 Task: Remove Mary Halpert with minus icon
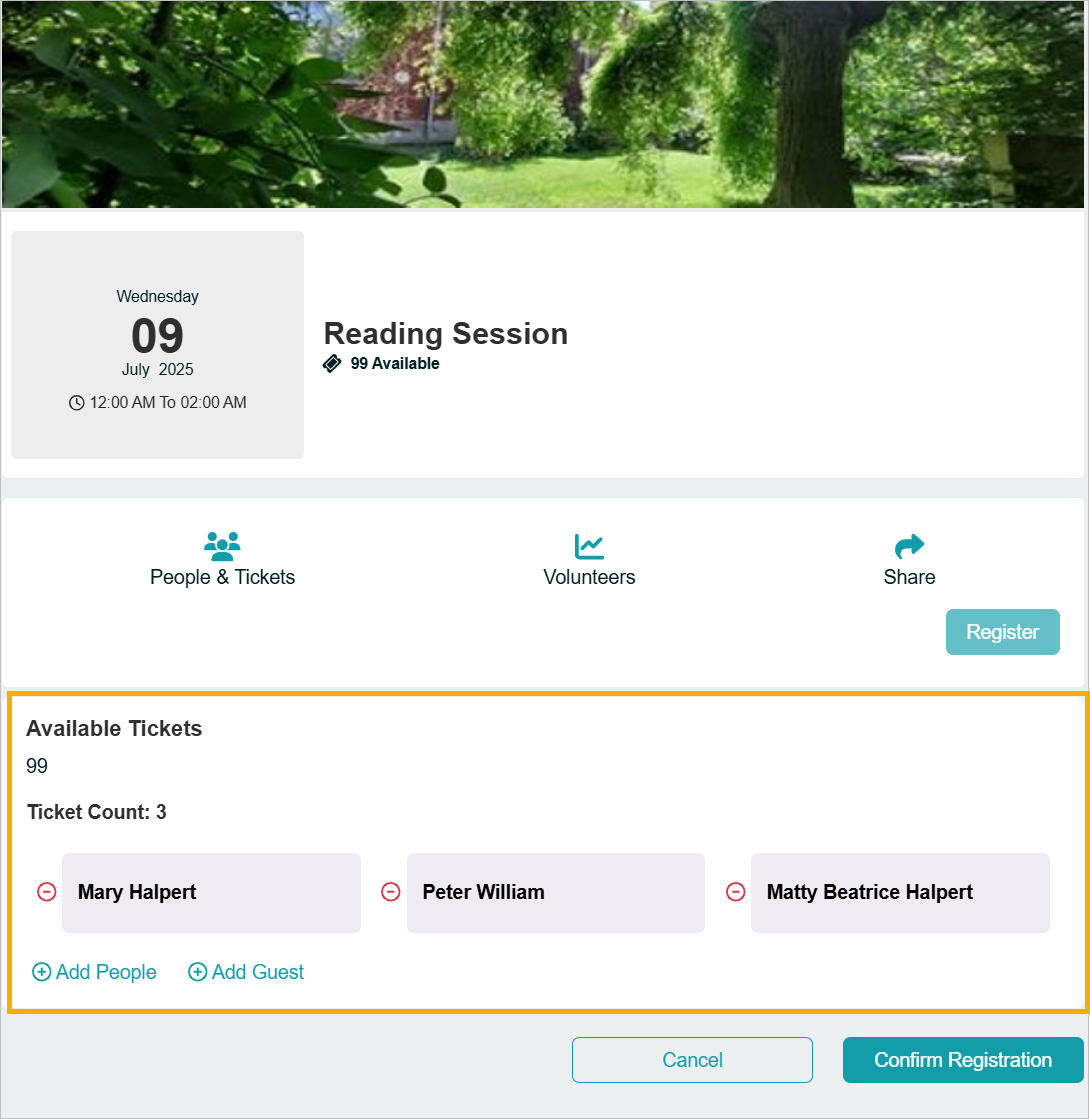(x=46, y=892)
